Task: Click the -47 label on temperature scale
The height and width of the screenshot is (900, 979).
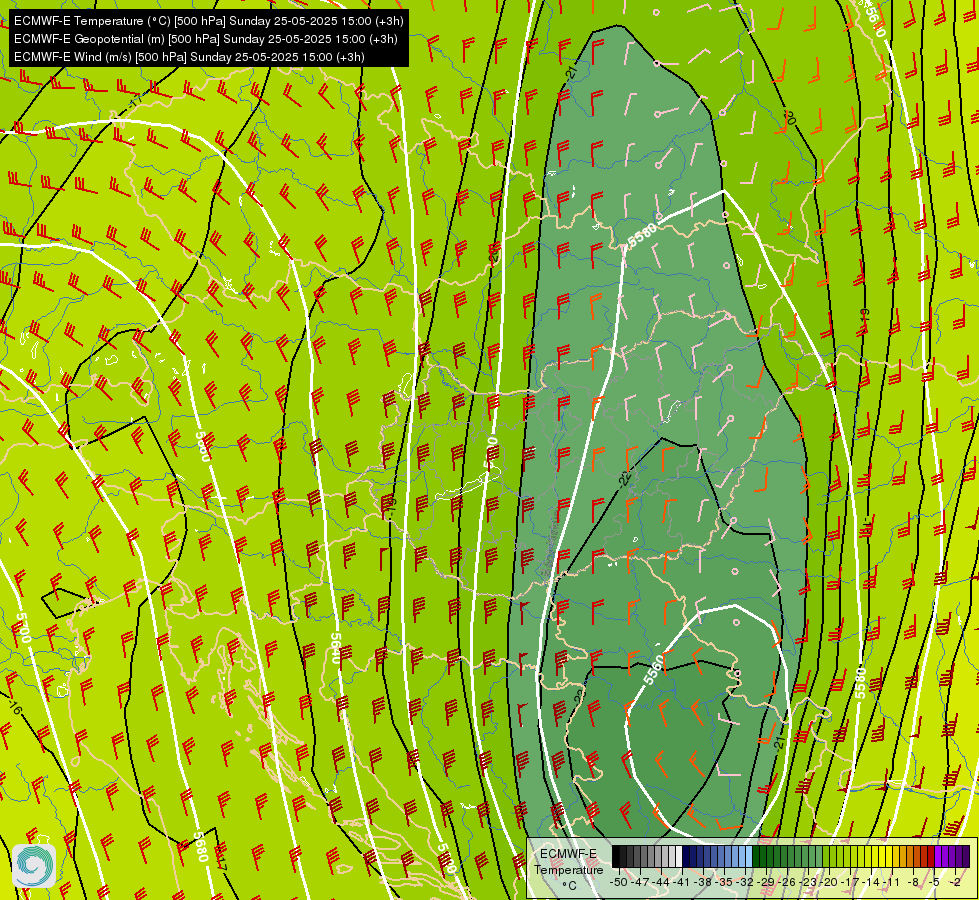Action: pyautogui.click(x=640, y=883)
